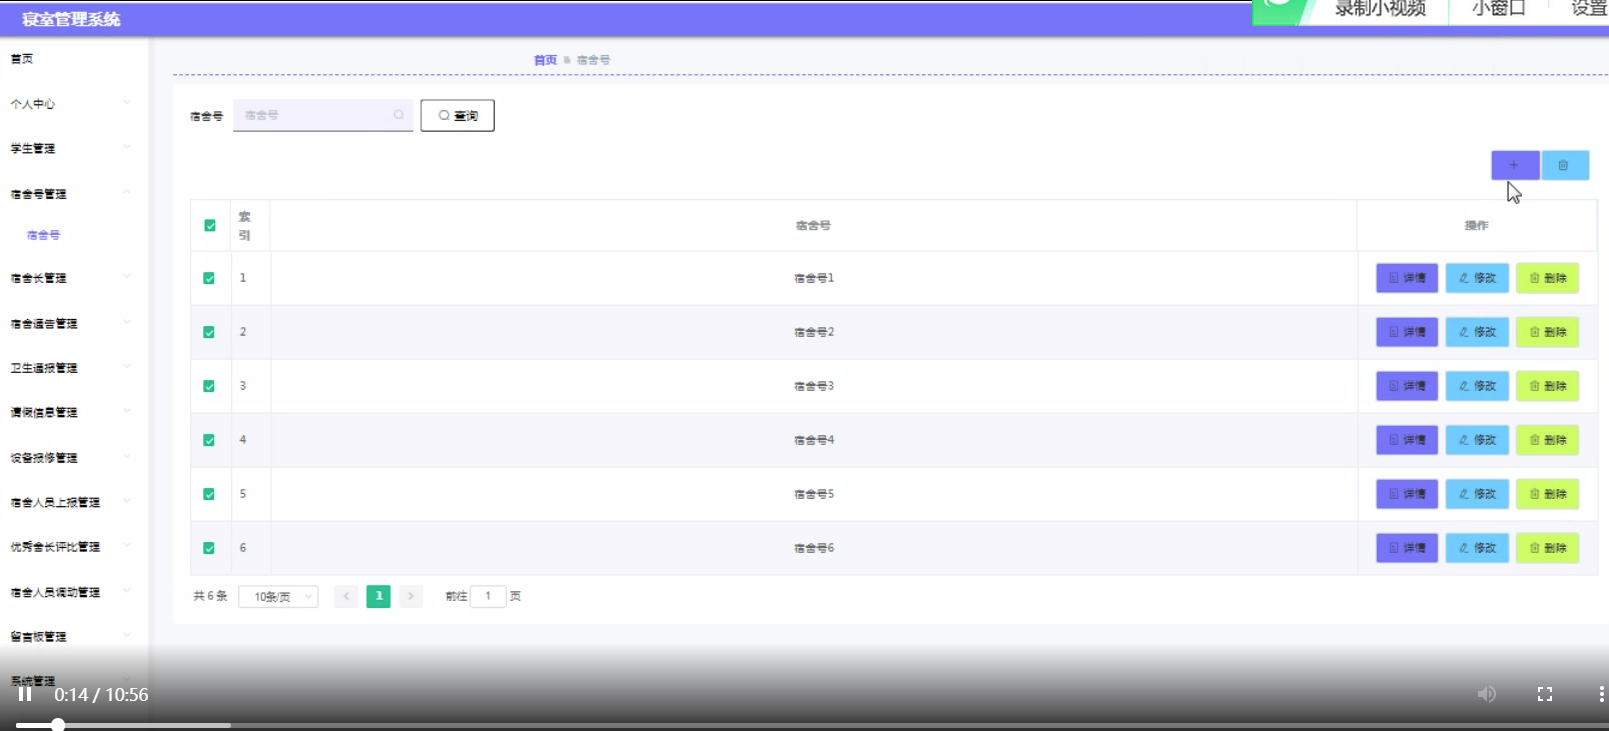
Task: Uncheck the checkbox for row 6
Action: [209, 548]
